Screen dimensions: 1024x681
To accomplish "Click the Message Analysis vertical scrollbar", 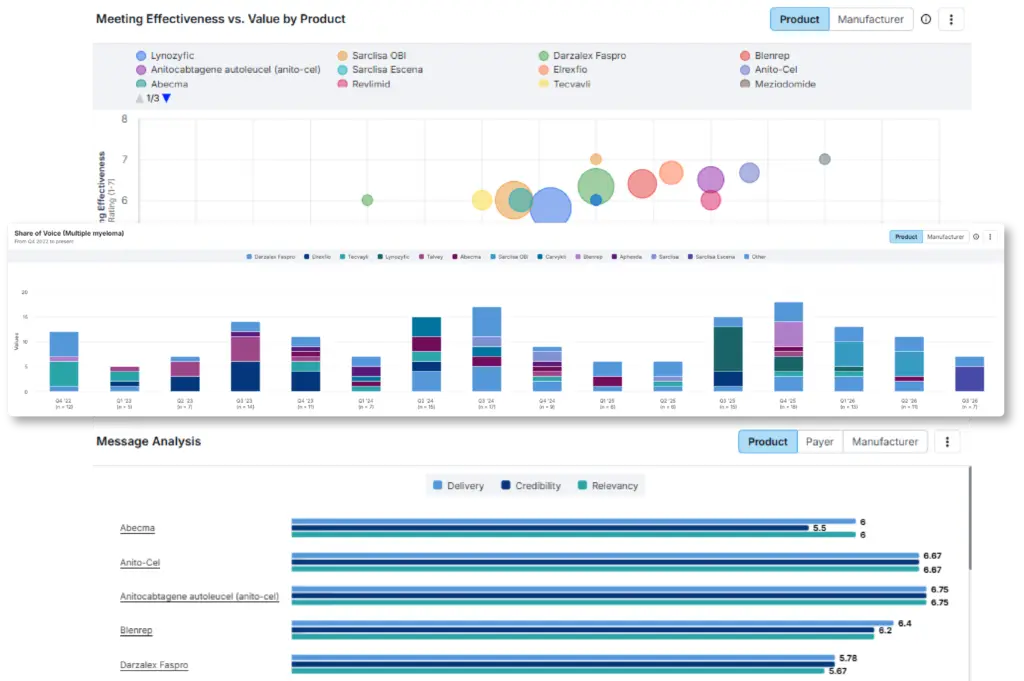I will 970,517.
